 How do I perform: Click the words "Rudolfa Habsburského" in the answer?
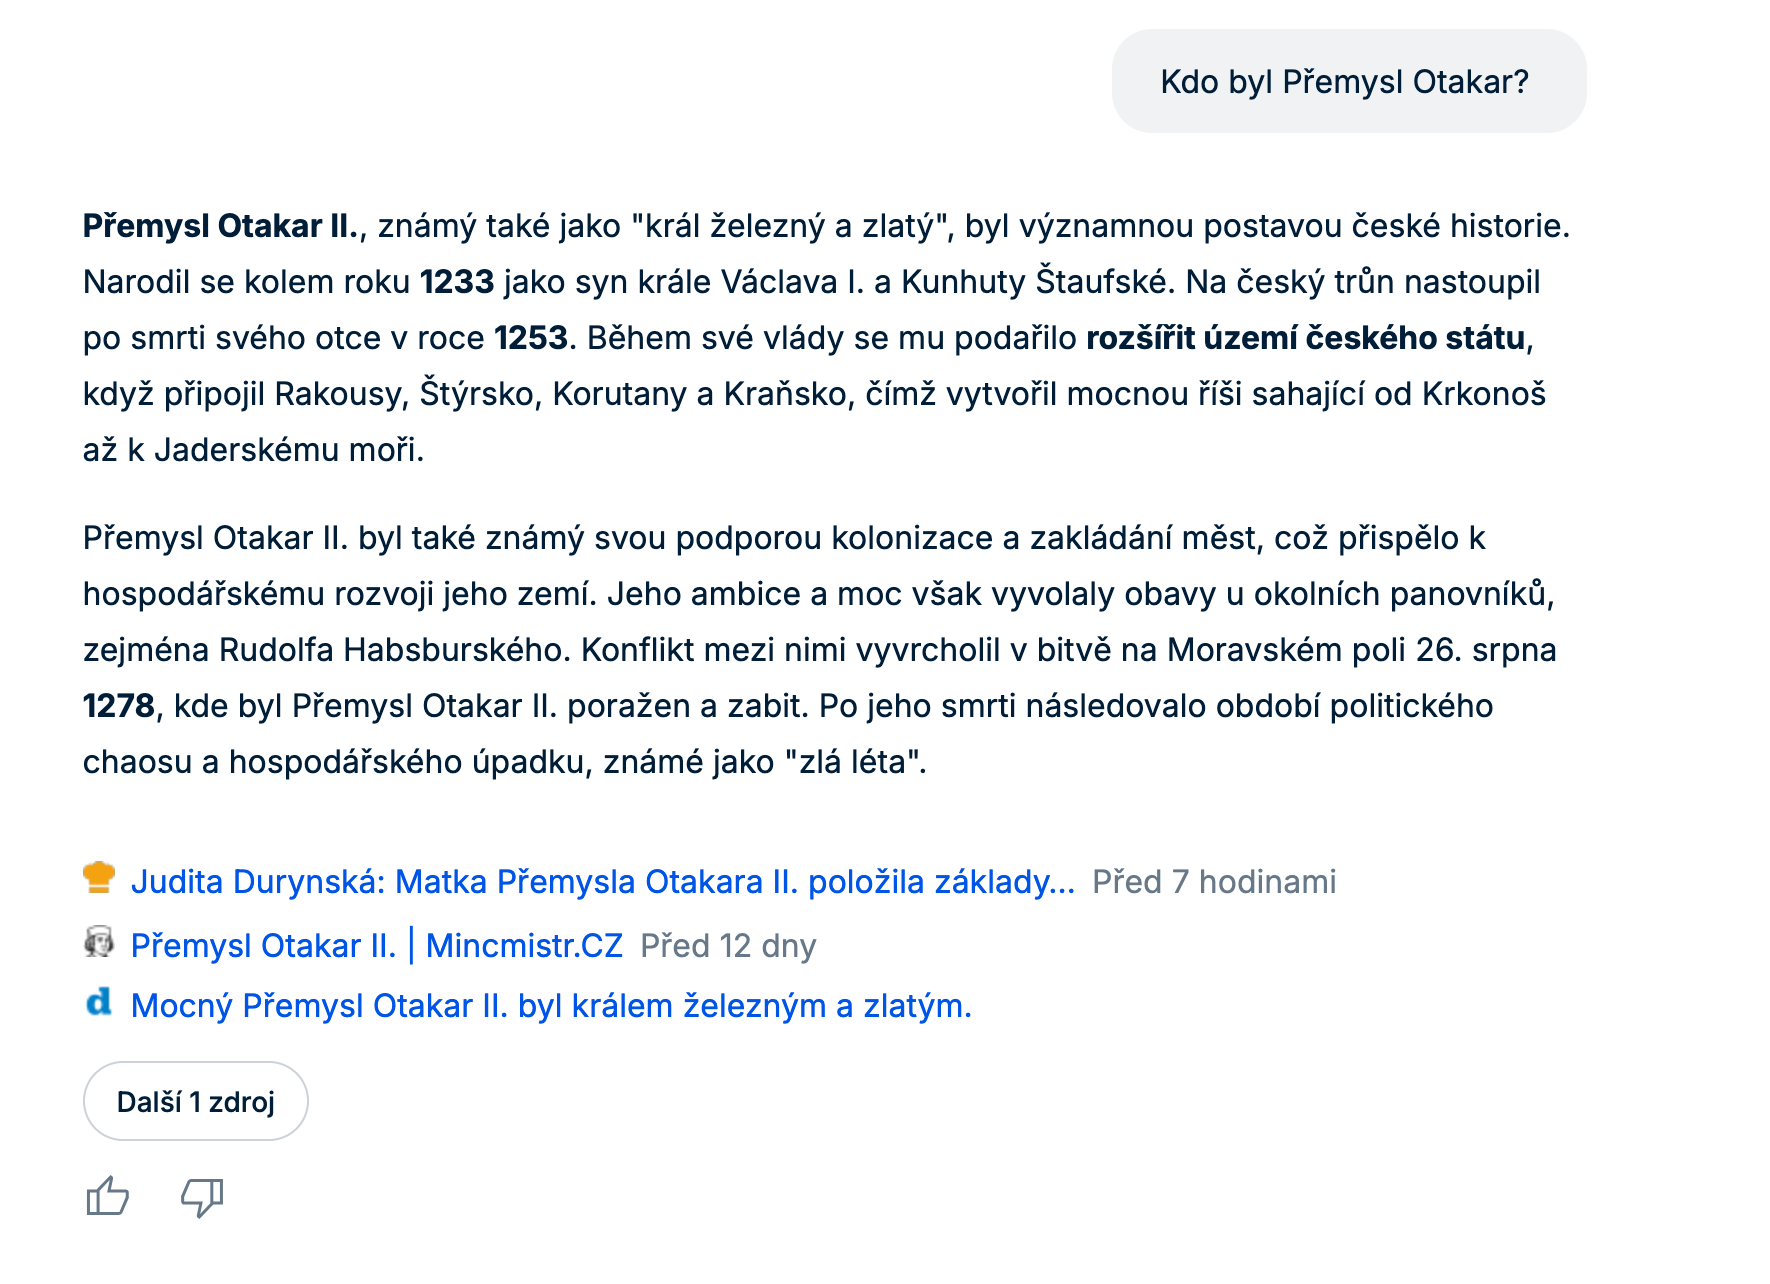(392, 650)
